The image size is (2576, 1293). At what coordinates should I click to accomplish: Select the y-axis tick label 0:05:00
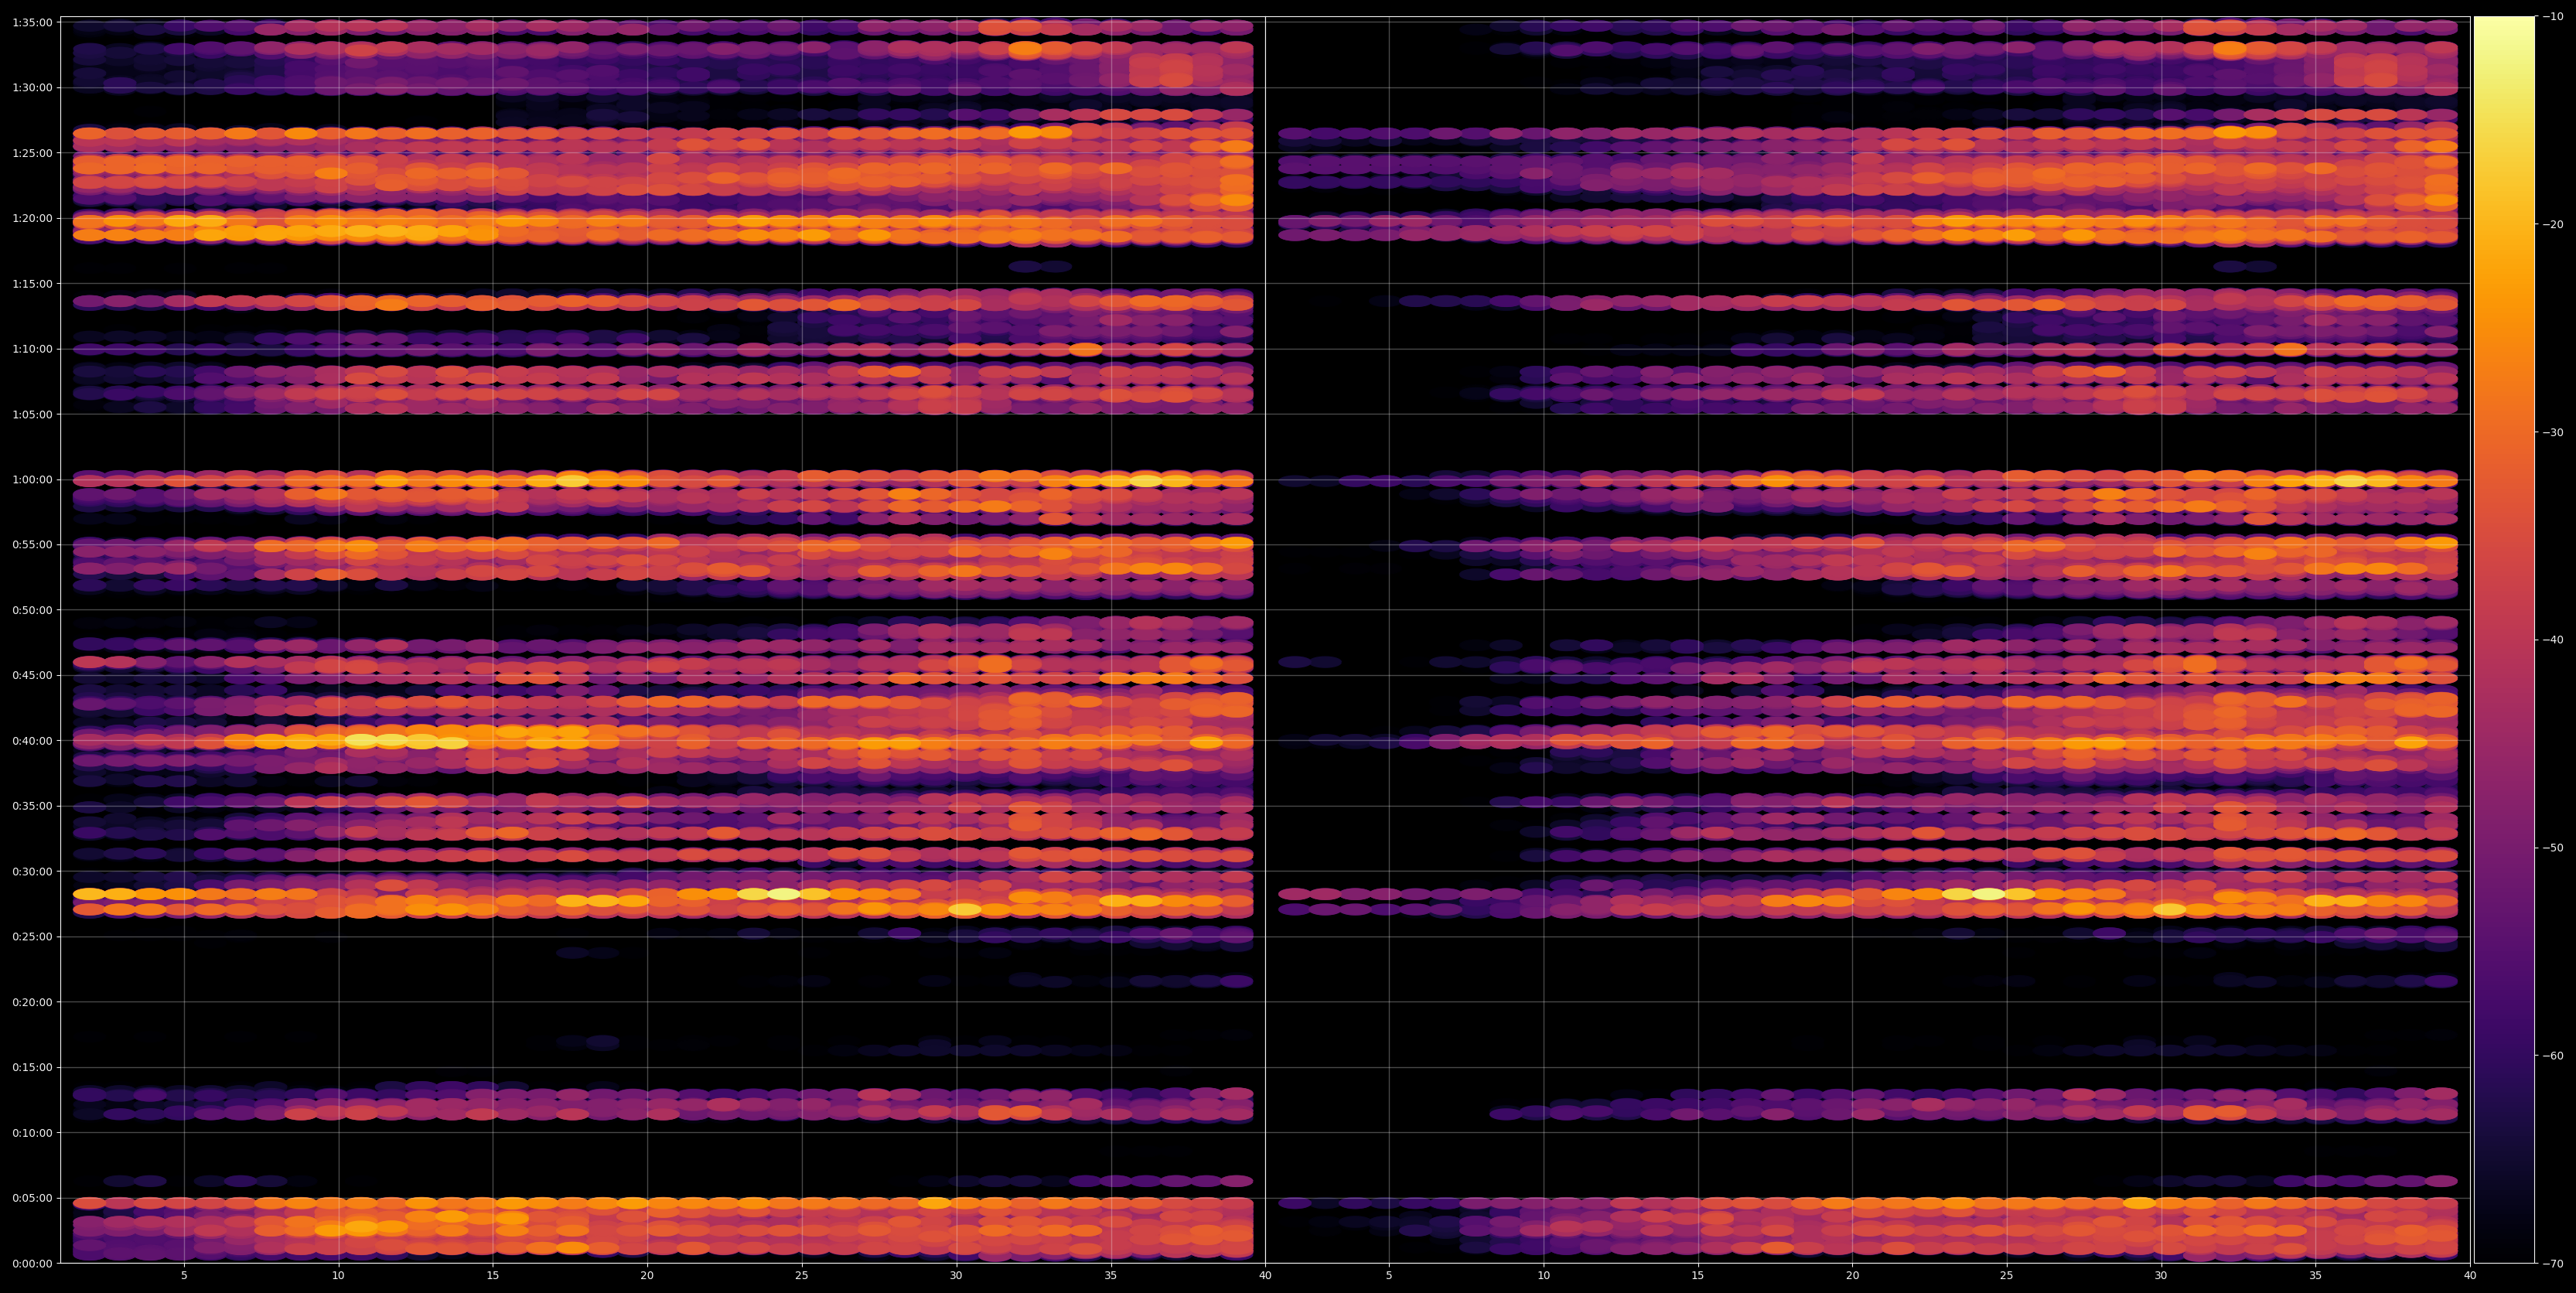pyautogui.click(x=32, y=1198)
